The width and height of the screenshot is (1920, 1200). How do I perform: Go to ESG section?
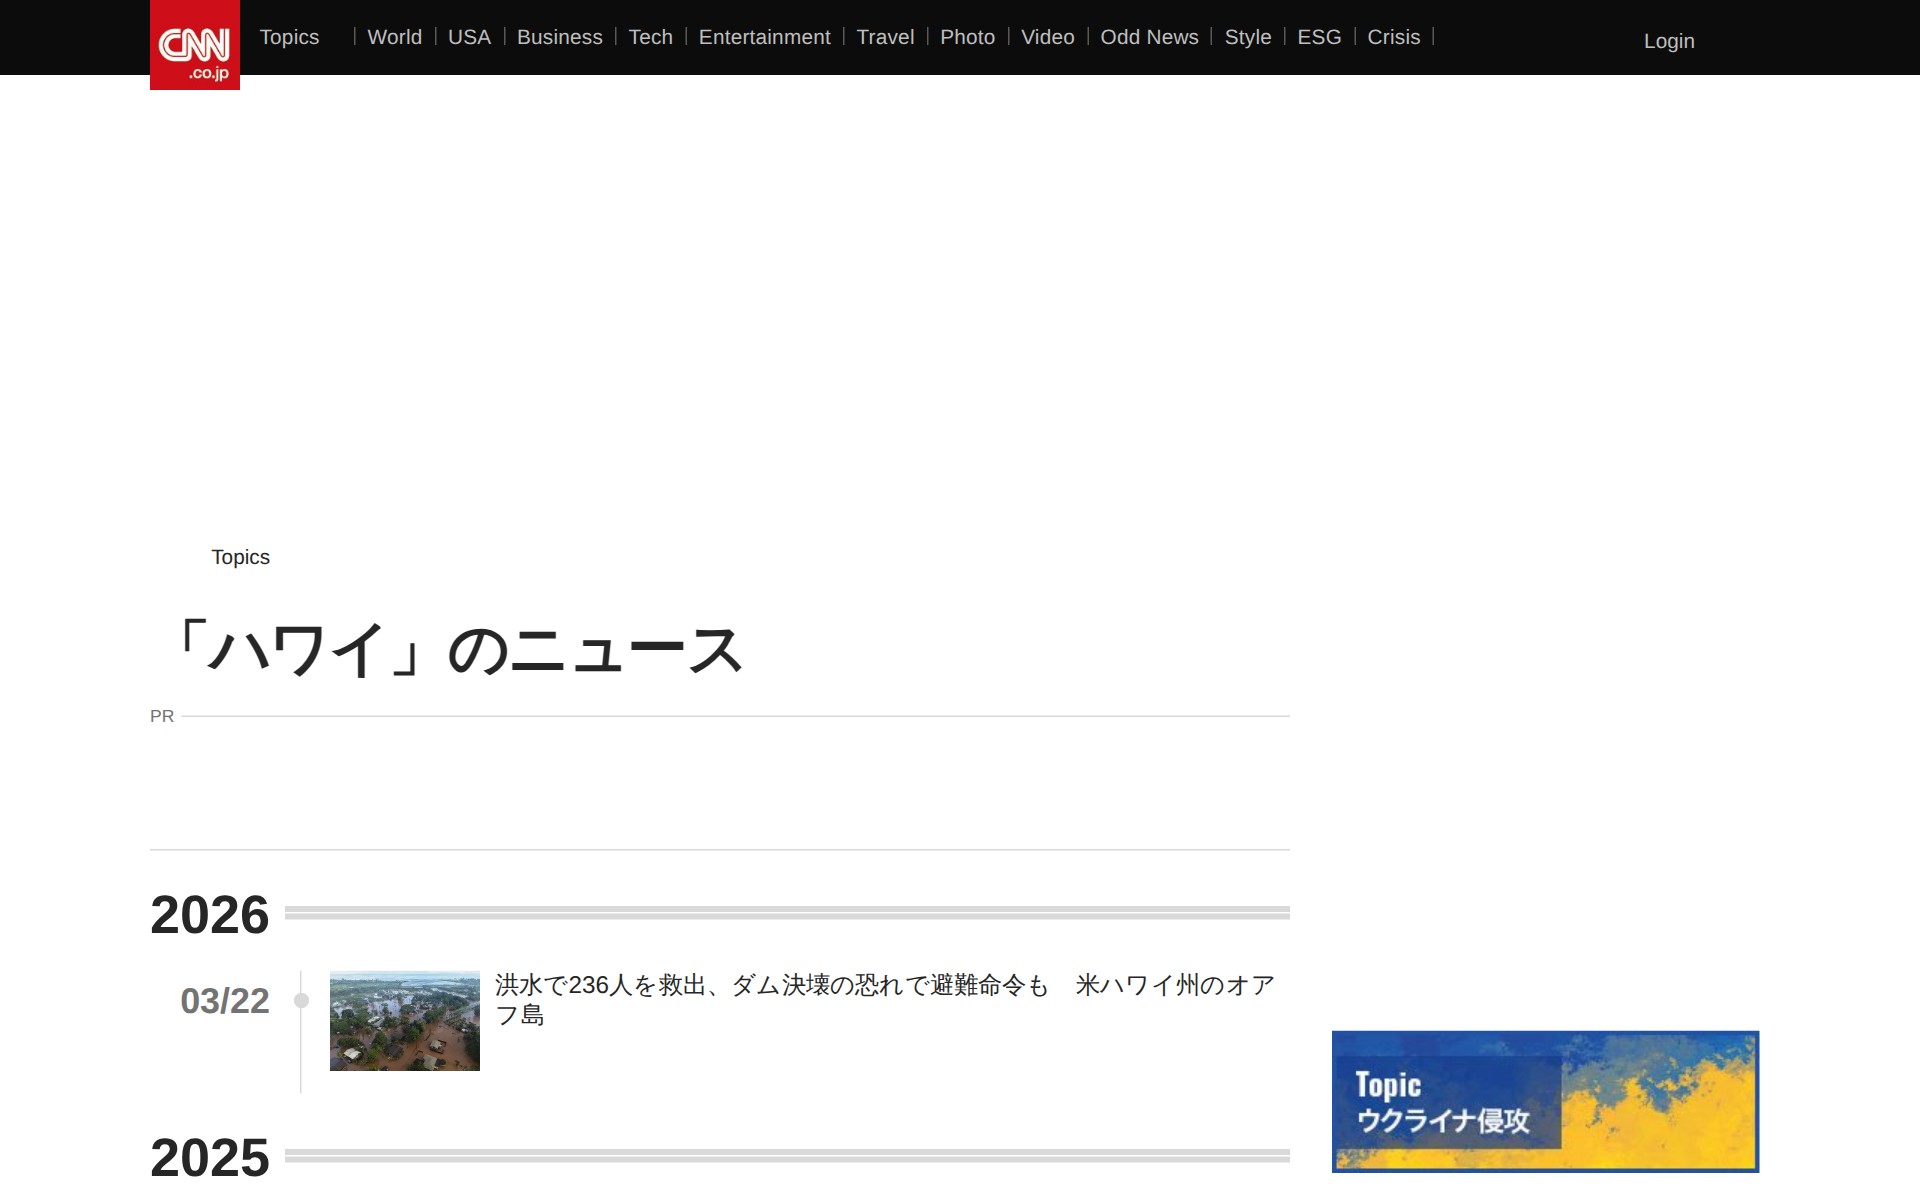[x=1319, y=37]
